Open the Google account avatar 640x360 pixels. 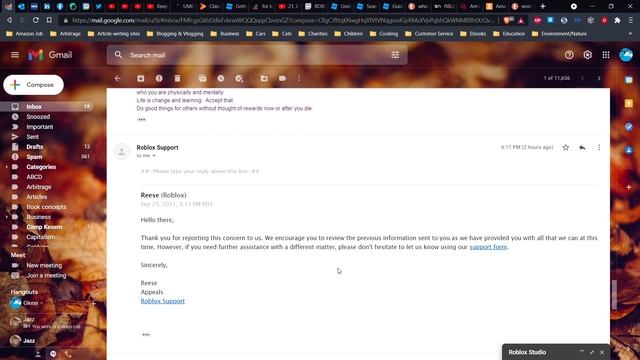click(x=626, y=55)
